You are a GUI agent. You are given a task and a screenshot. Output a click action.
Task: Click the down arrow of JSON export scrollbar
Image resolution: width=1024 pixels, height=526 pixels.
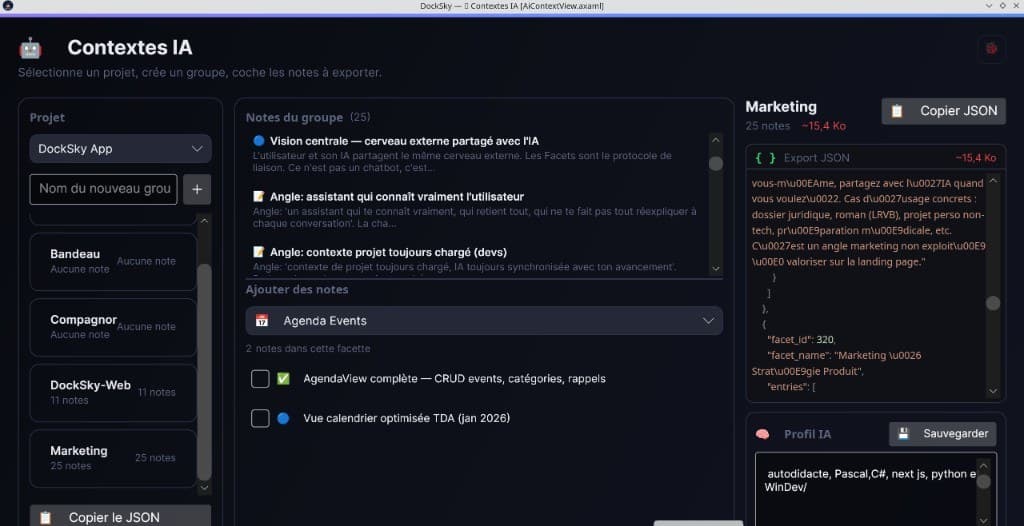[x=993, y=391]
